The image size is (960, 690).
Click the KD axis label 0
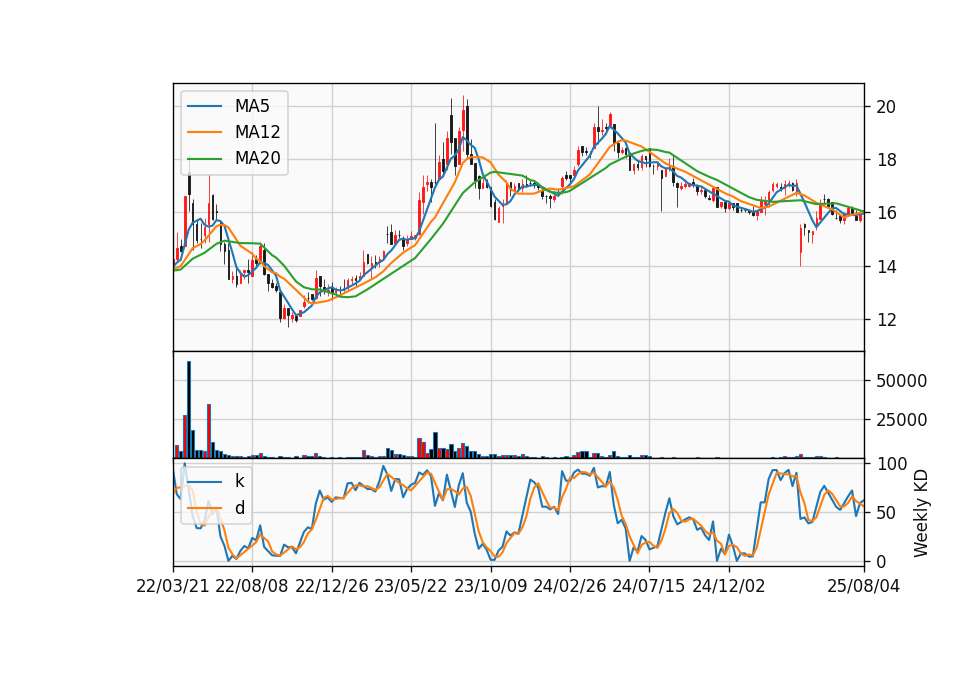click(x=881, y=561)
